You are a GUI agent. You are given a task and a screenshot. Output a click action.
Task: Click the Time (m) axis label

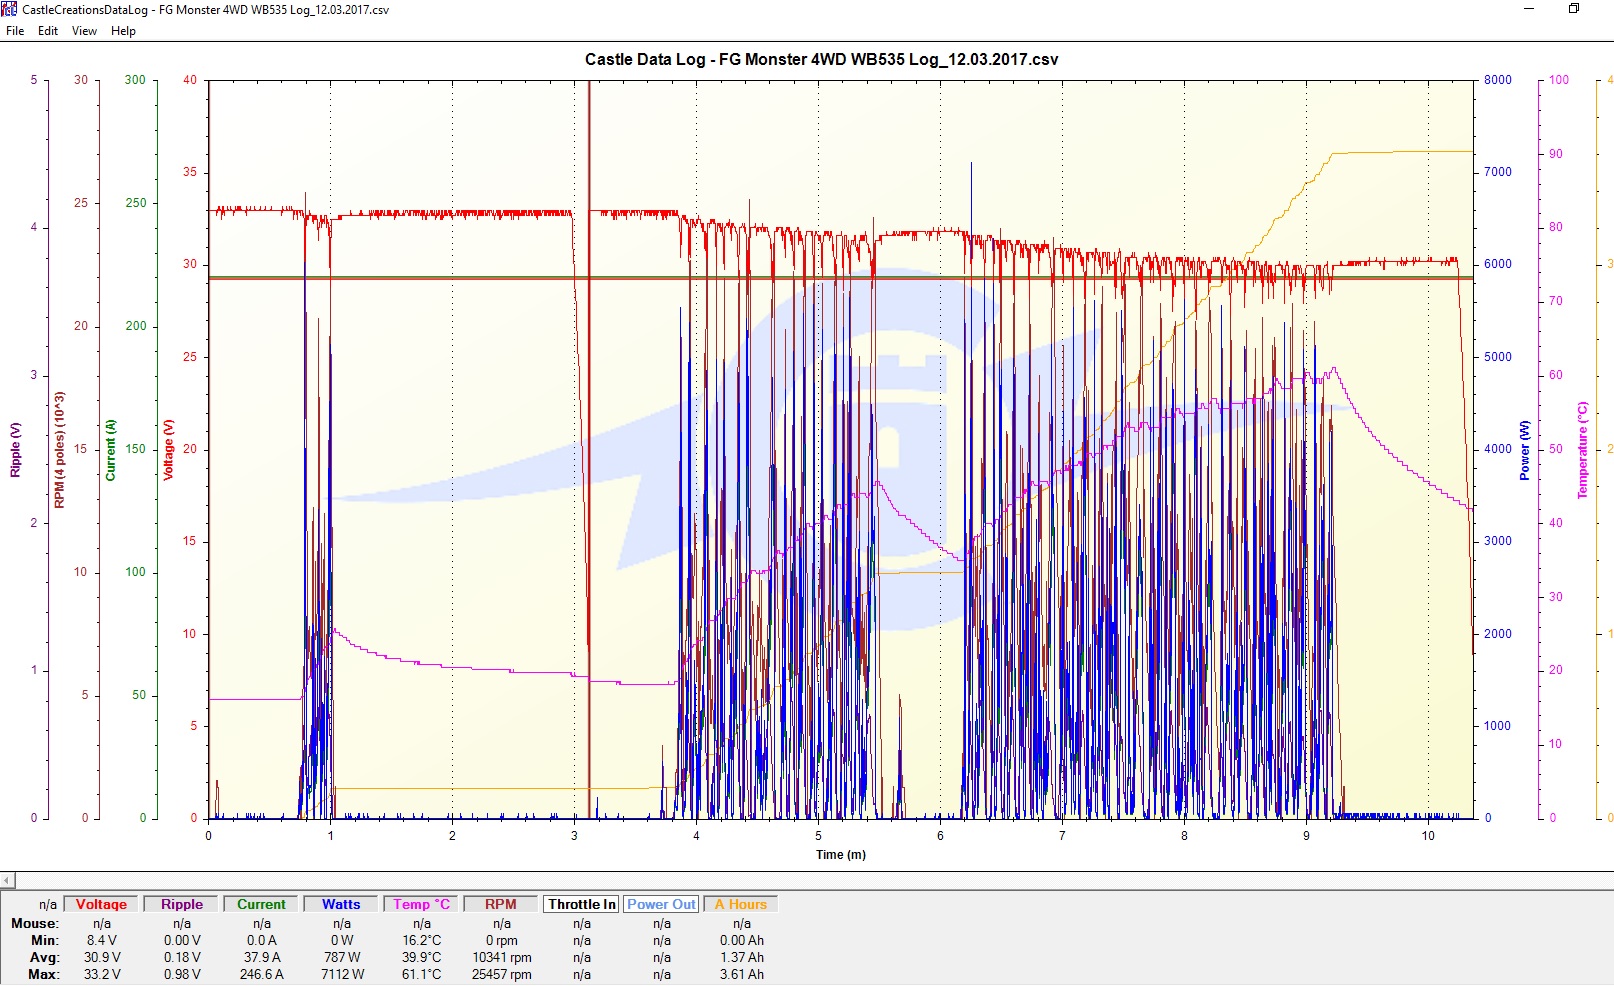pos(841,855)
